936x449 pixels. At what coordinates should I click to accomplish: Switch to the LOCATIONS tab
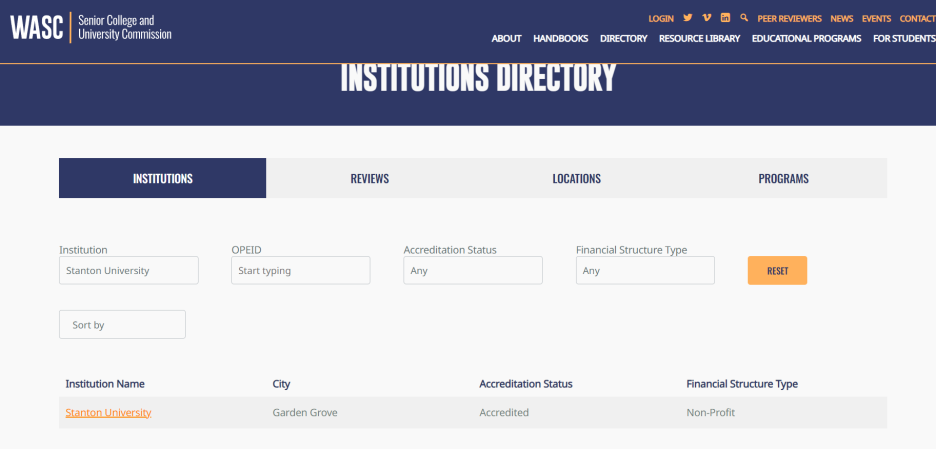pyautogui.click(x=577, y=178)
